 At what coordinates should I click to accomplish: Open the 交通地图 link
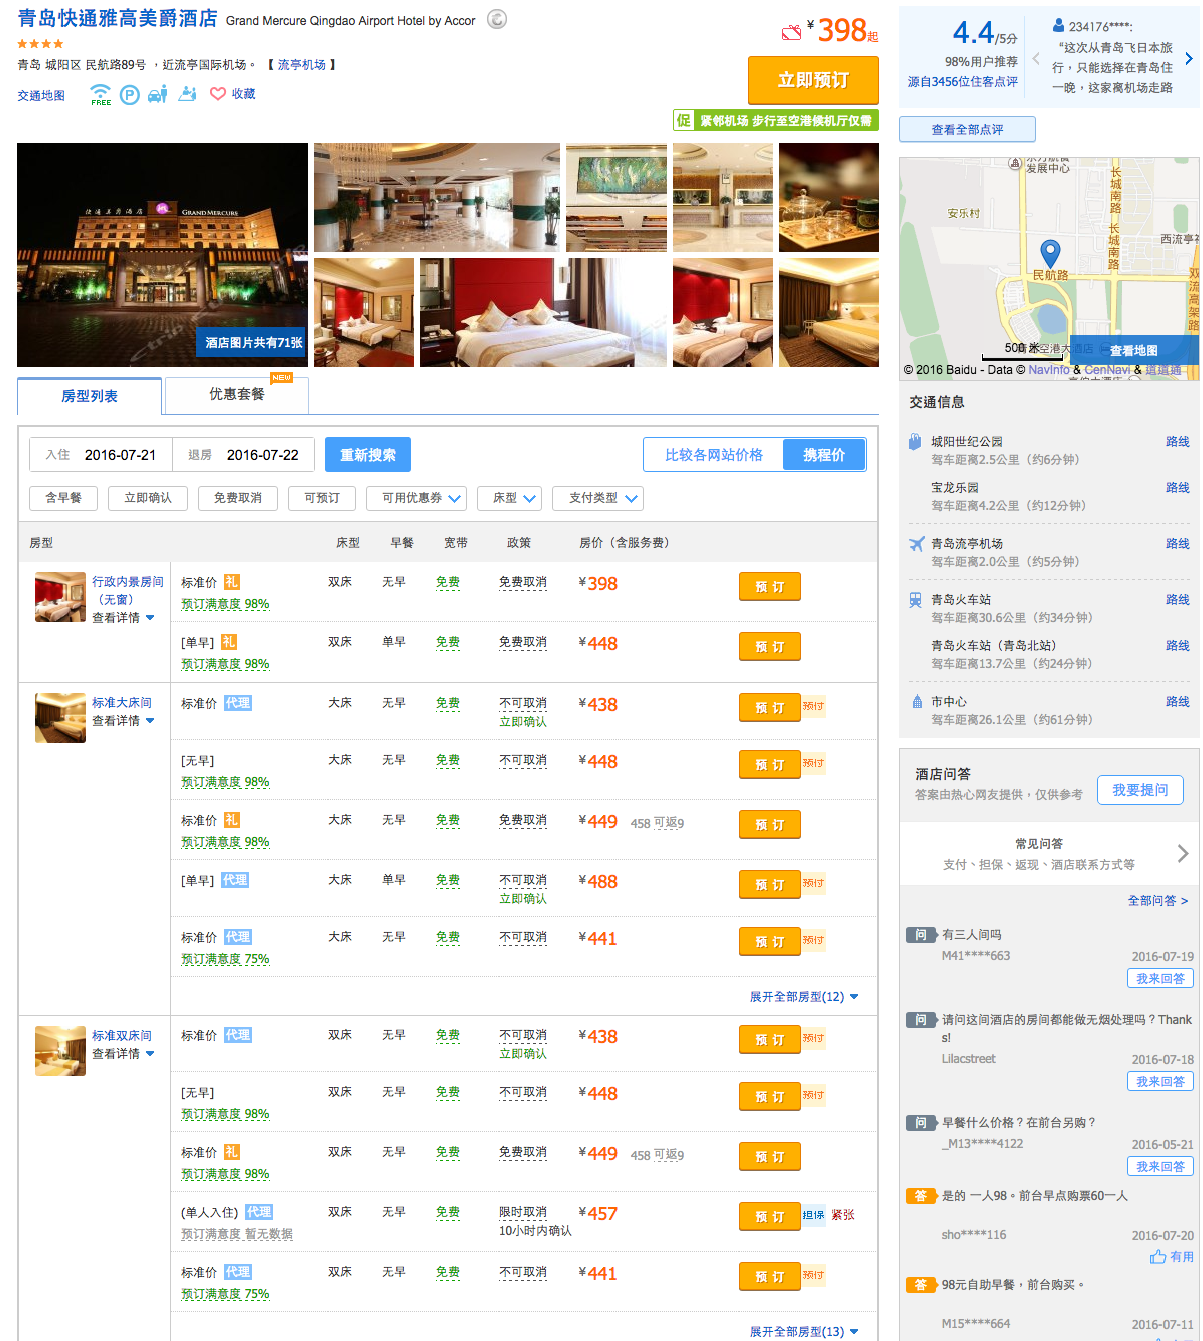pos(41,96)
